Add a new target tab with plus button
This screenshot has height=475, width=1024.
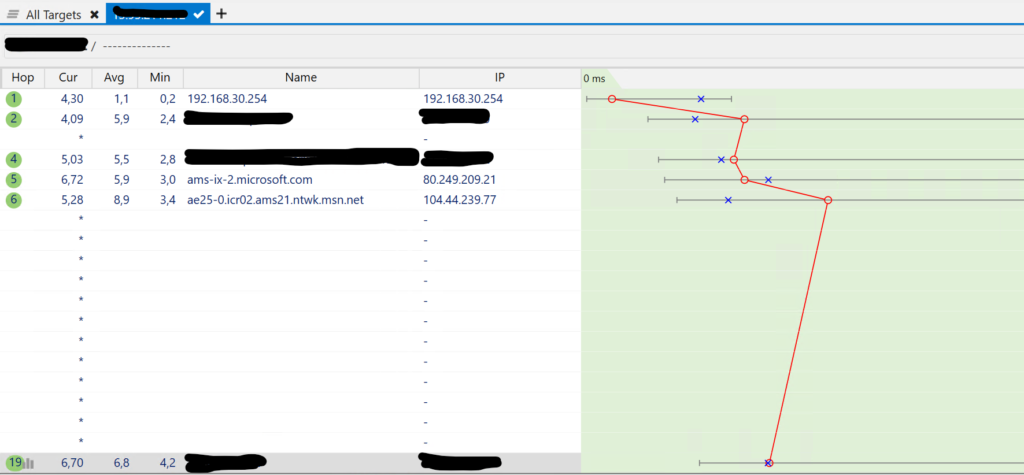(221, 14)
